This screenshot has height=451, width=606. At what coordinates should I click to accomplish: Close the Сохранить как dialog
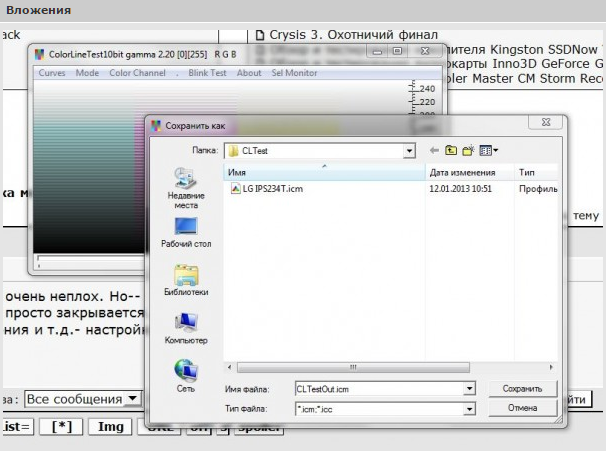pyautogui.click(x=546, y=122)
